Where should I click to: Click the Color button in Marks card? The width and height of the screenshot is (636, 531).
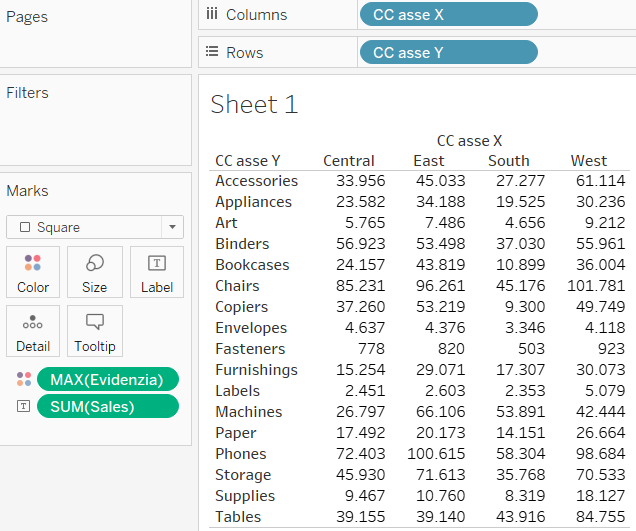click(33, 271)
